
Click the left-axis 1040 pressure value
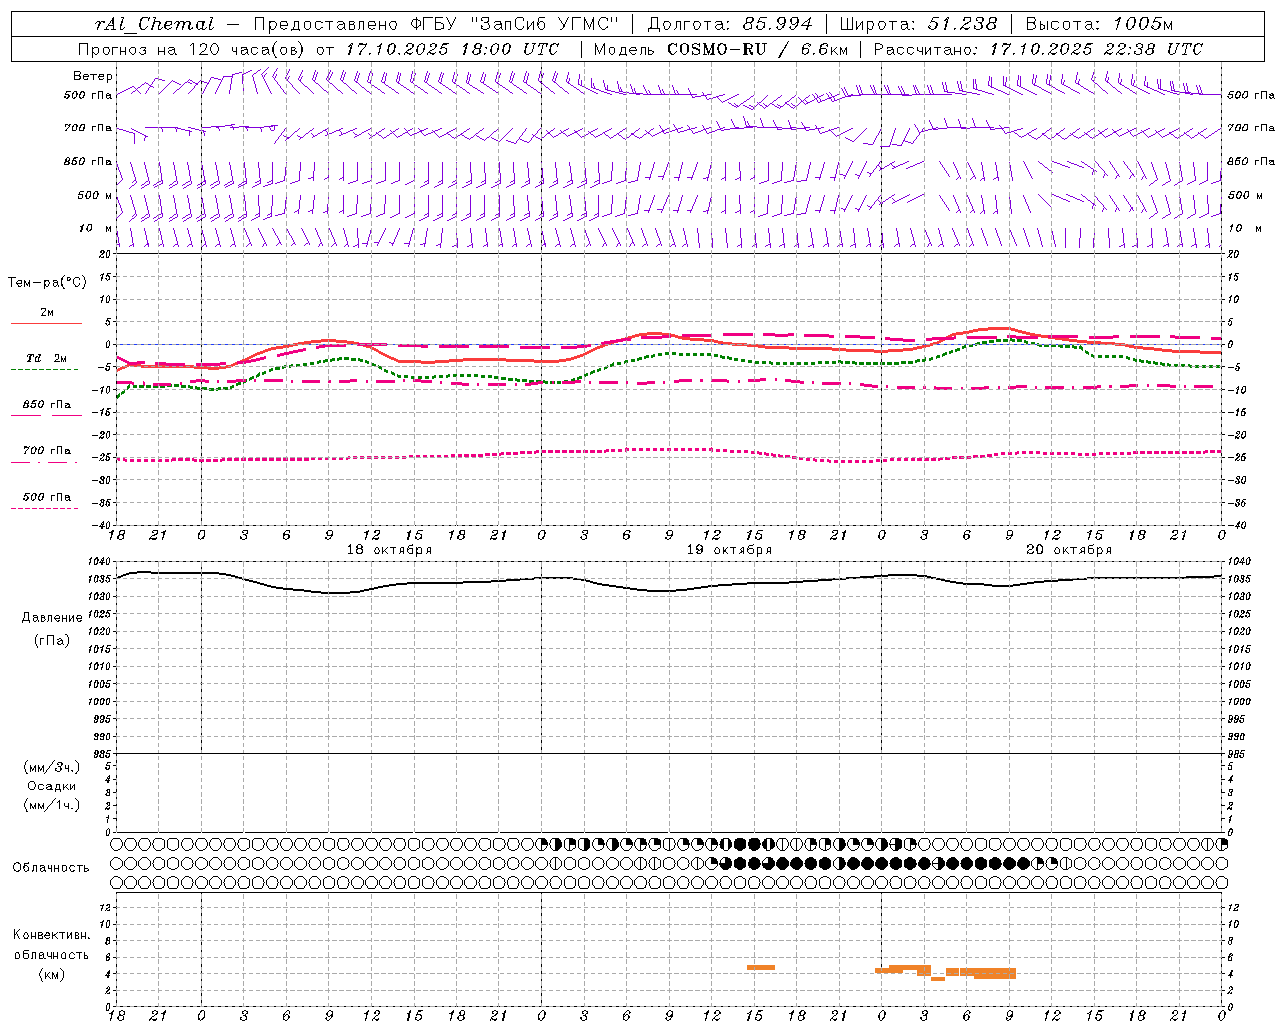click(x=98, y=562)
